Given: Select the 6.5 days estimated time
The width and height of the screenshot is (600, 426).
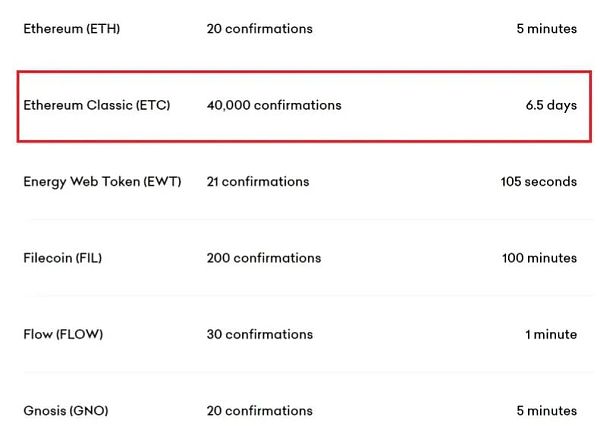Looking at the screenshot, I should 551,105.
